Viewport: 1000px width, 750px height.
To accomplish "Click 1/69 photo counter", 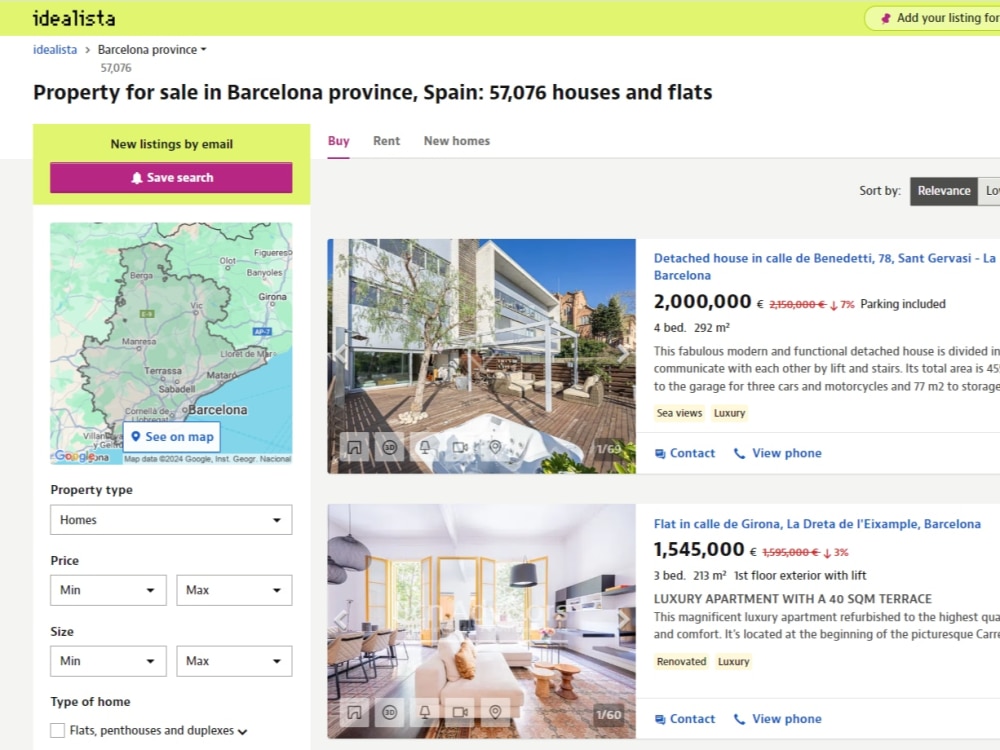I will [609, 449].
